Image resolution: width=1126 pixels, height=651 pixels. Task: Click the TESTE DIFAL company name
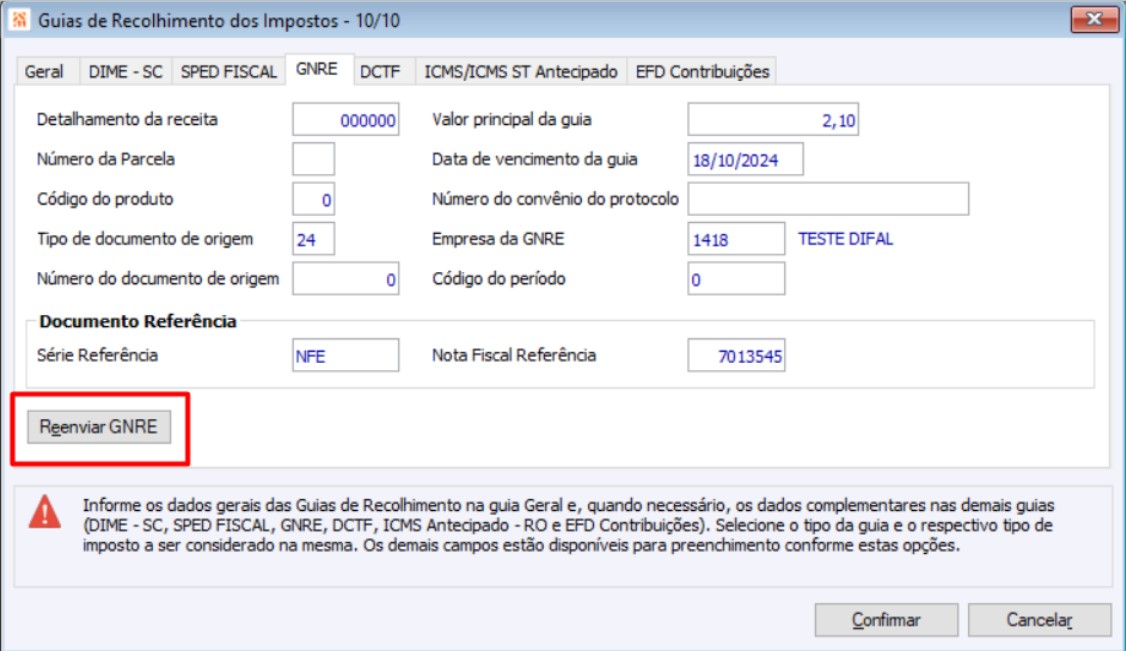tap(845, 239)
